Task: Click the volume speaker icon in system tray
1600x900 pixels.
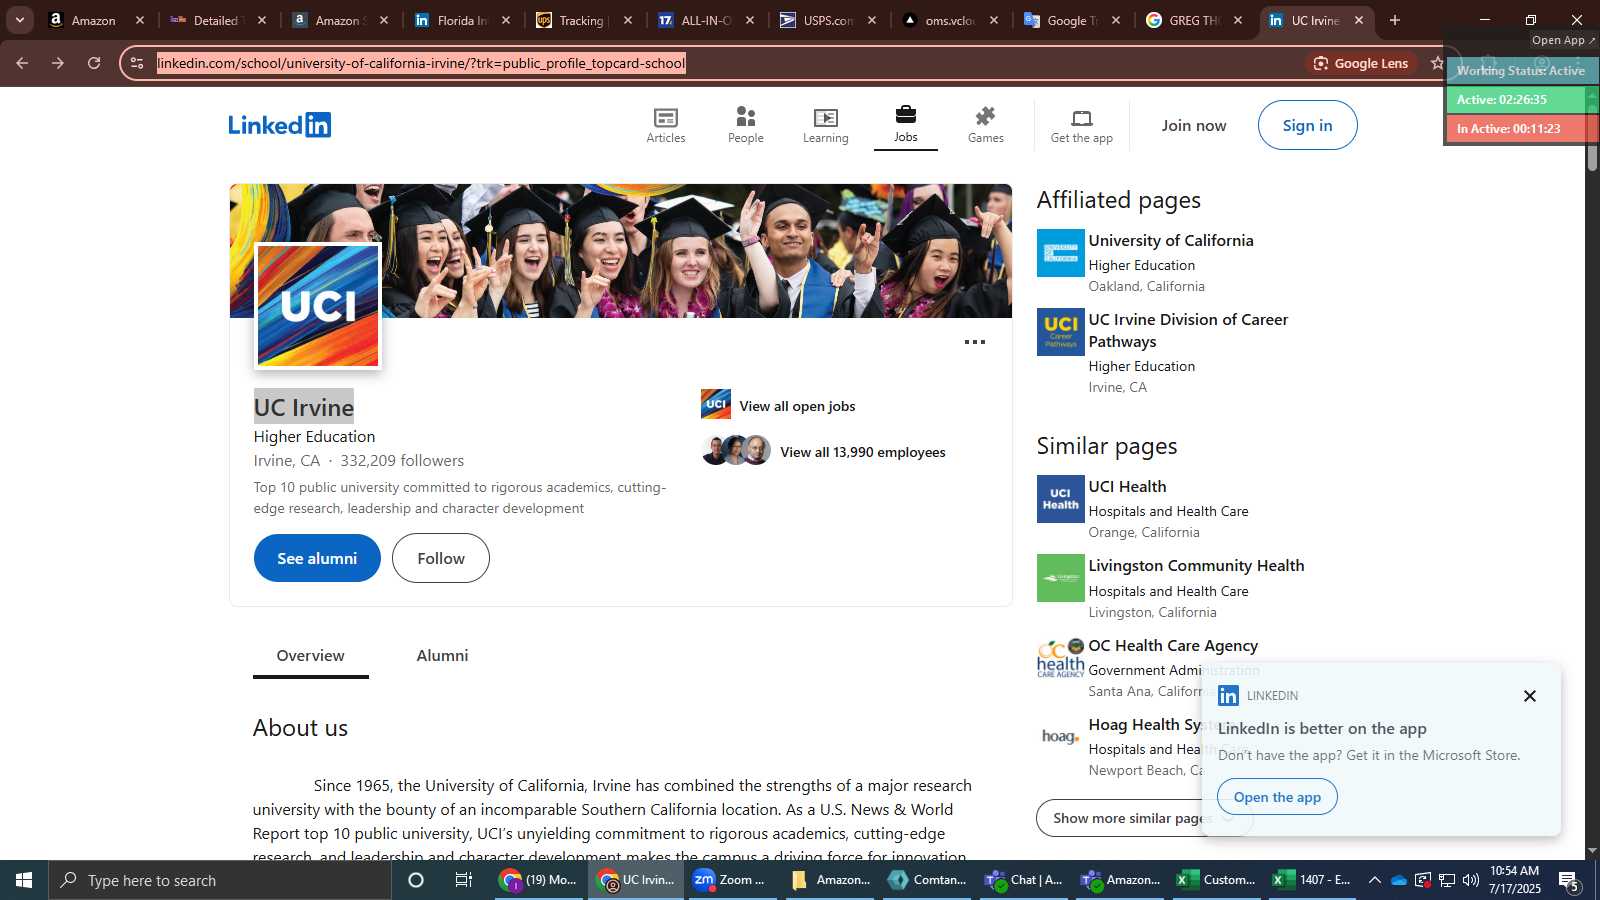Action: coord(1470,880)
